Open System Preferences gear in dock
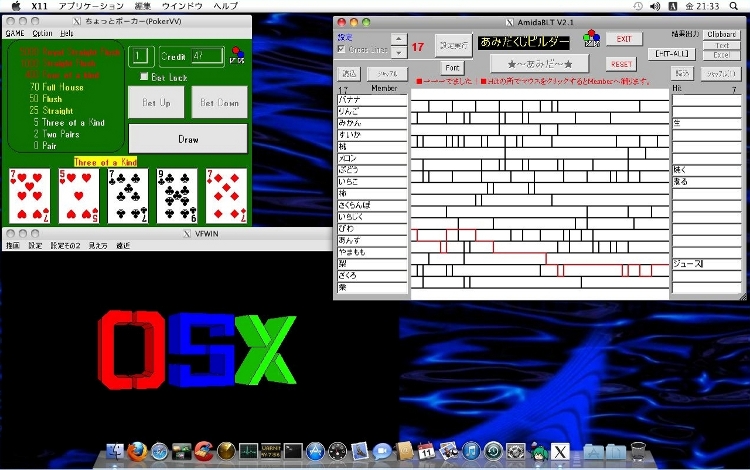Image resolution: width=750 pixels, height=470 pixels. pos(516,451)
